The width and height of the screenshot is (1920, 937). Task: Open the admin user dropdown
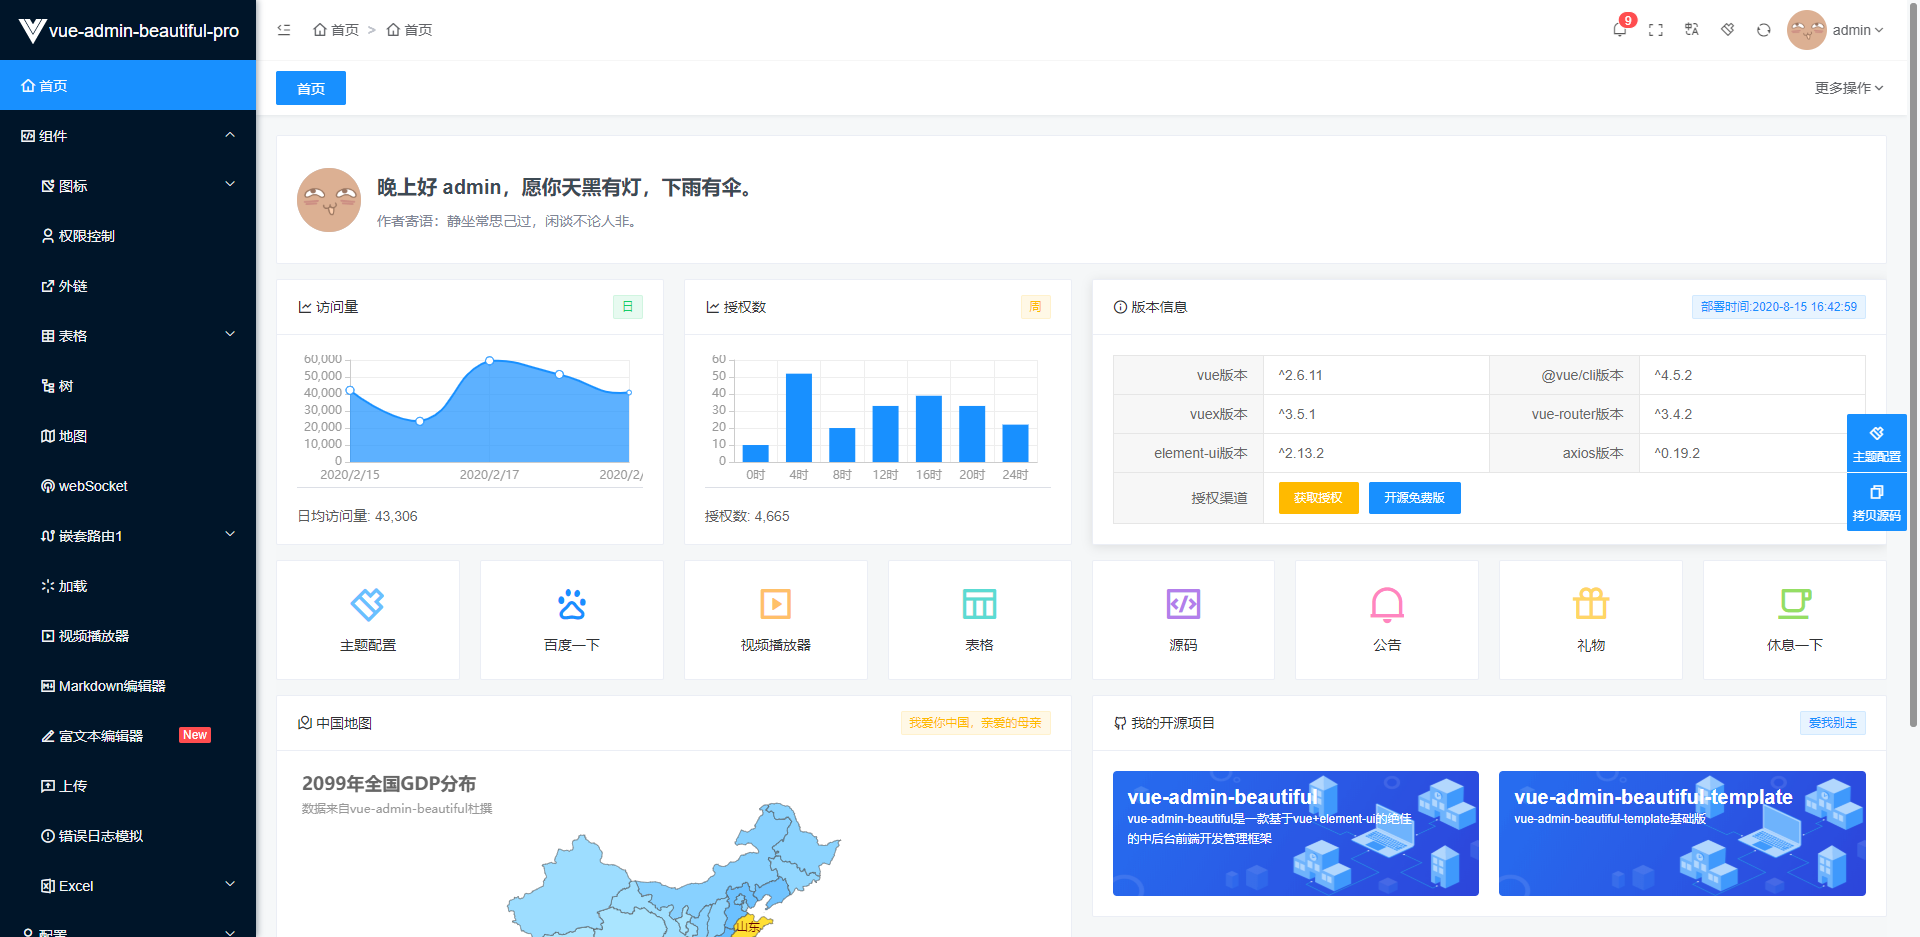(x=1858, y=30)
